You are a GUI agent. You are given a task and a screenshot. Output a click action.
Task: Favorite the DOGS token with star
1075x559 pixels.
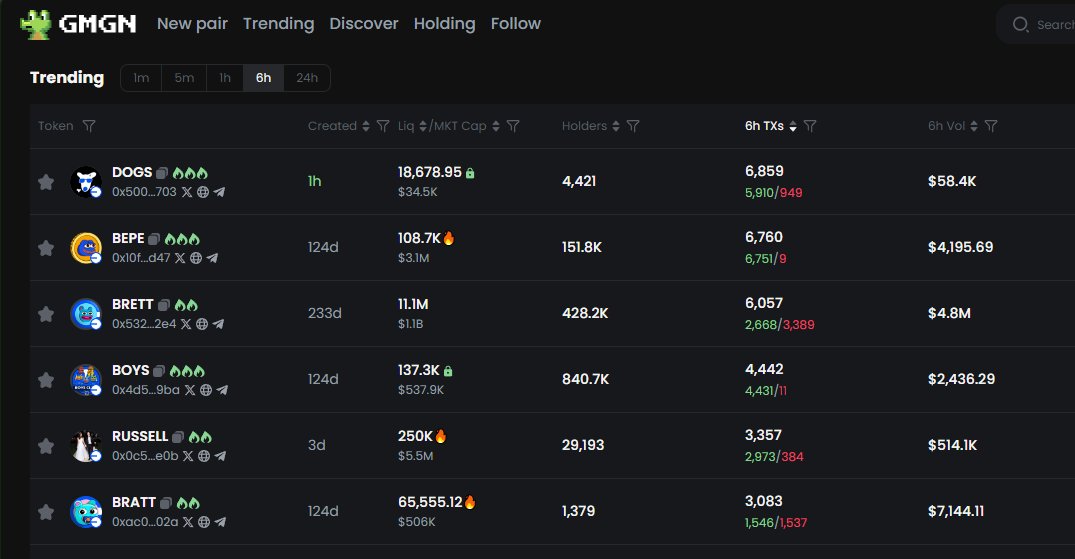pyautogui.click(x=46, y=182)
